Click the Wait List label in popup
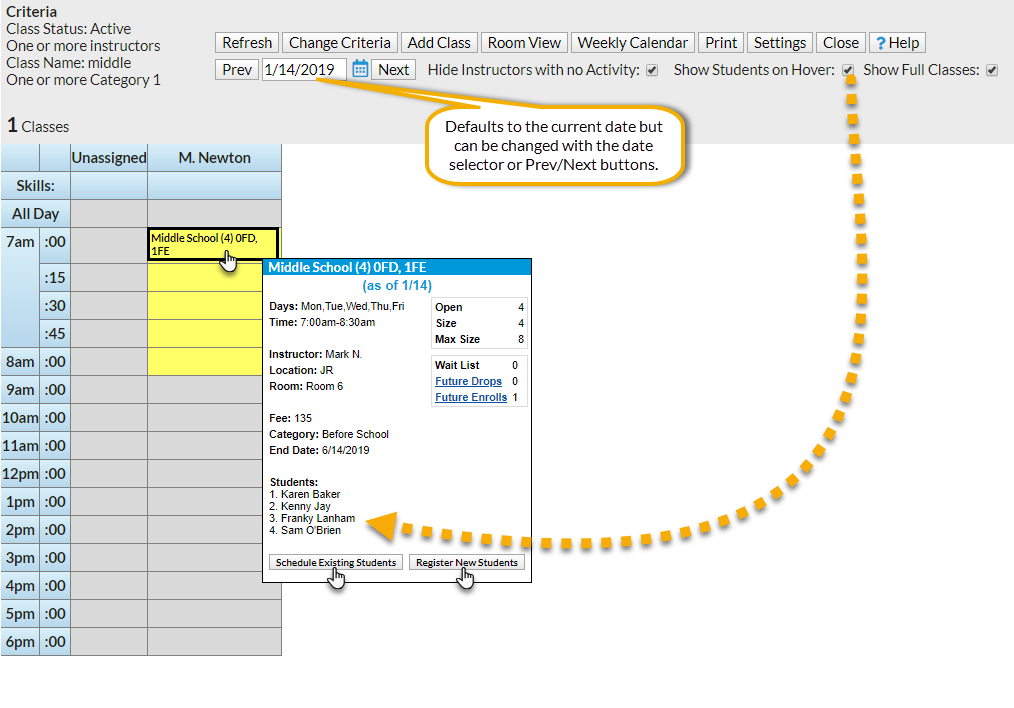This screenshot has width=1014, height=708. point(457,365)
